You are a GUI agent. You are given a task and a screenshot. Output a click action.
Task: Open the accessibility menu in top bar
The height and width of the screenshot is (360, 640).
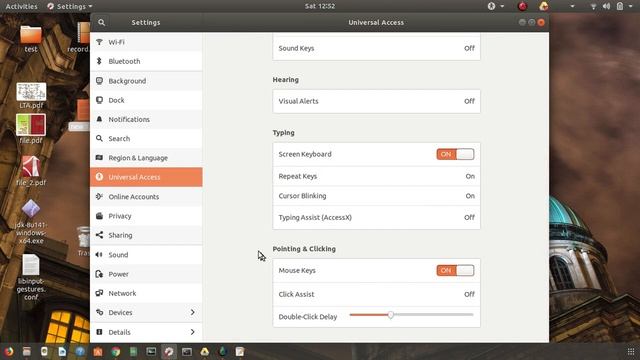496,6
